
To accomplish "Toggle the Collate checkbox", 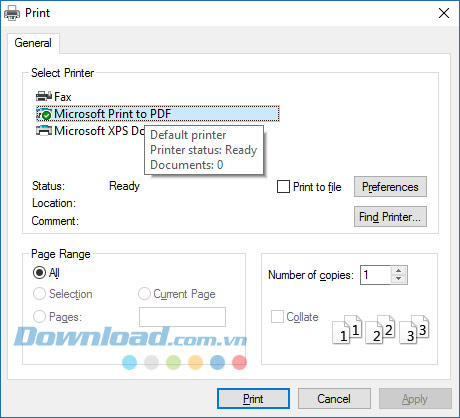I will coord(277,317).
